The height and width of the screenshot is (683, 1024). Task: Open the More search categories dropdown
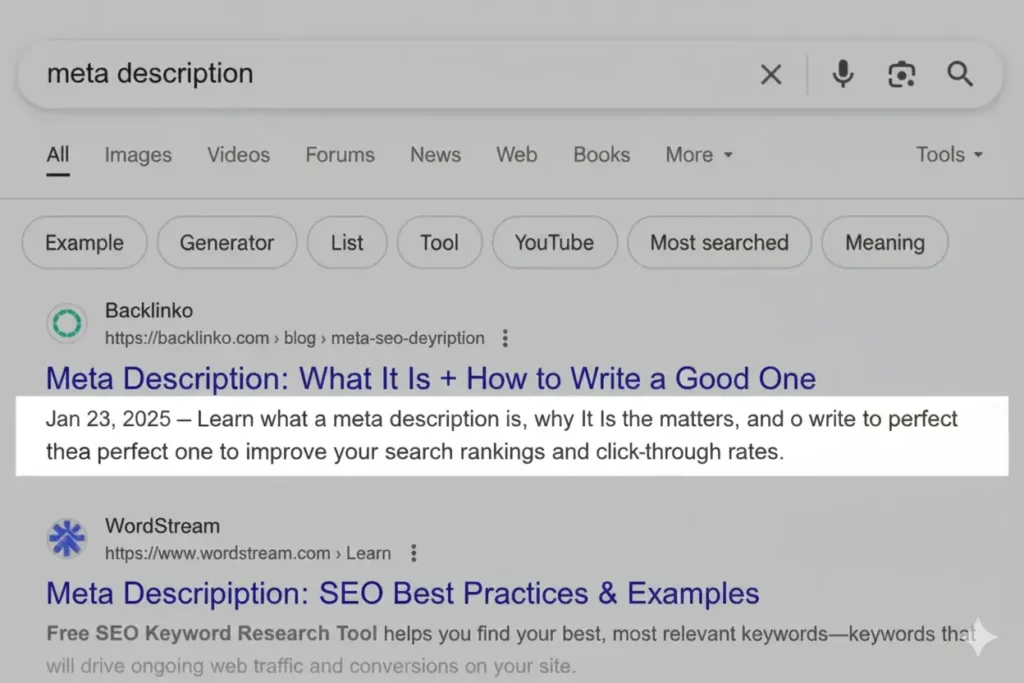tap(699, 155)
